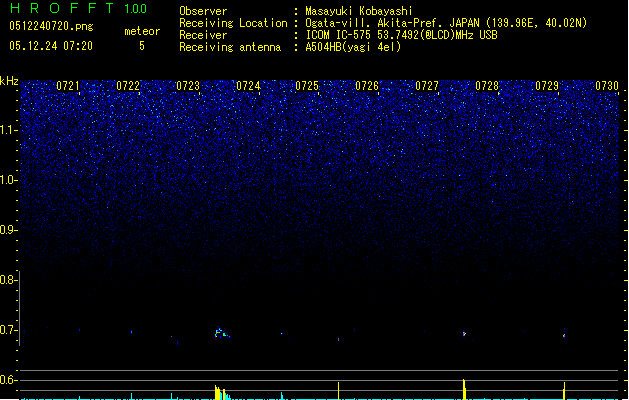The width and height of the screenshot is (629, 400).
Task: Select antenna value A504HB(yagi 4el)
Action: coord(353,47)
